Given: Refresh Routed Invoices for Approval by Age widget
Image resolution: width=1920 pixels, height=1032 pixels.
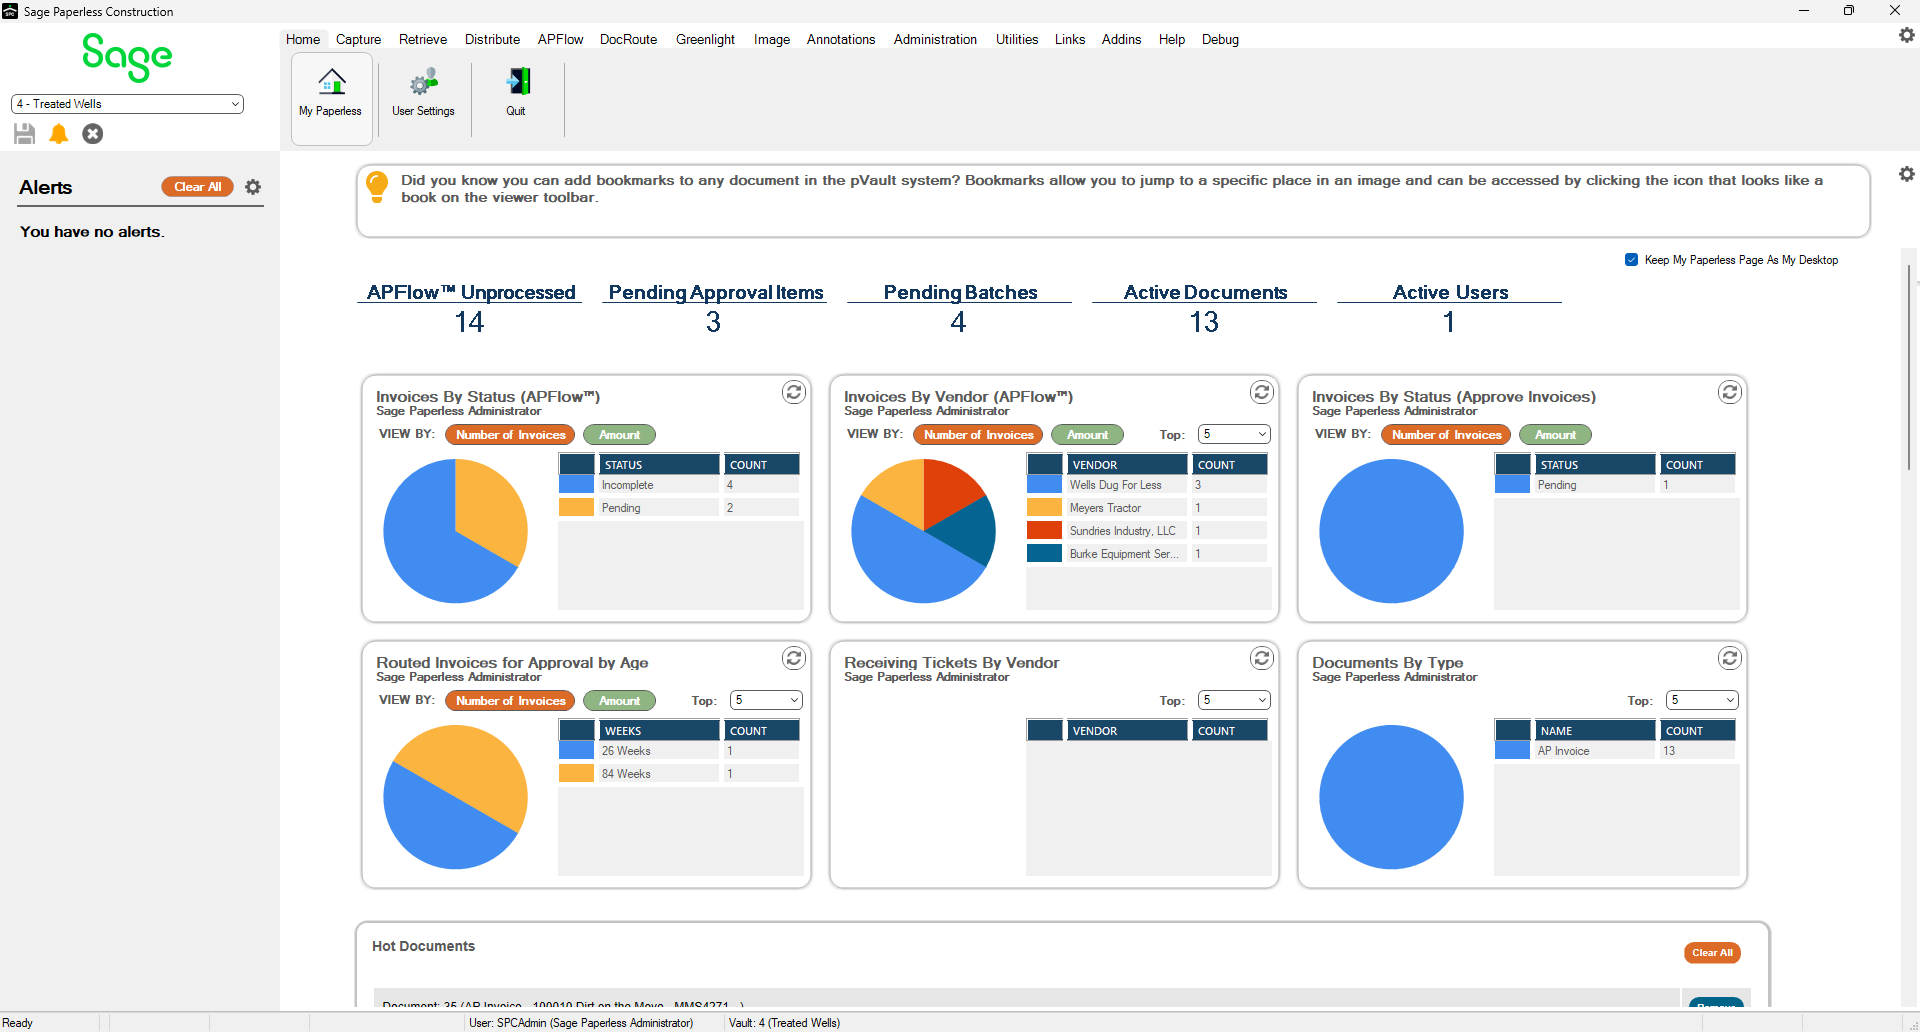Looking at the screenshot, I should pyautogui.click(x=794, y=658).
